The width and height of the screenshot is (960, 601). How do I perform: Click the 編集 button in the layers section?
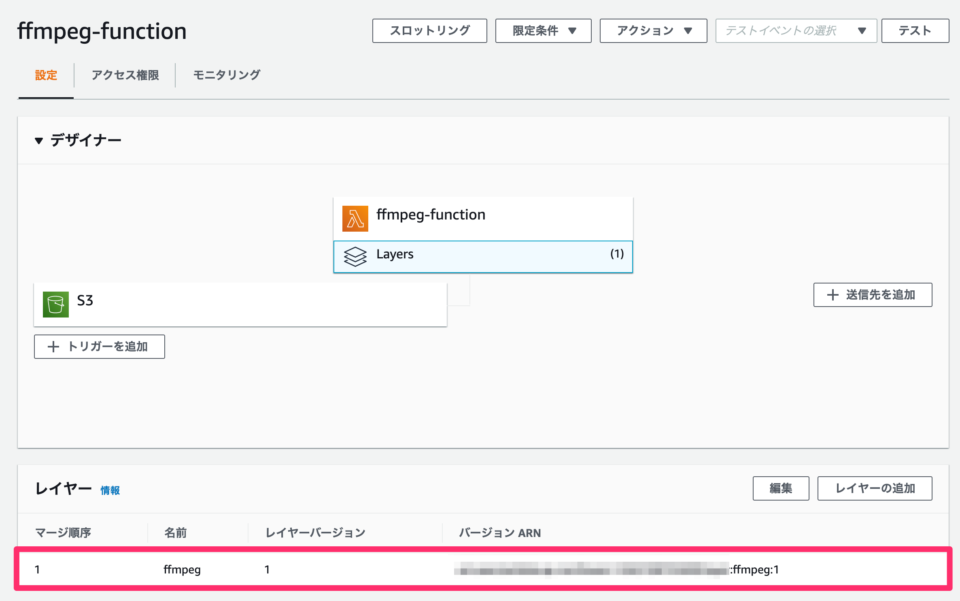click(780, 488)
